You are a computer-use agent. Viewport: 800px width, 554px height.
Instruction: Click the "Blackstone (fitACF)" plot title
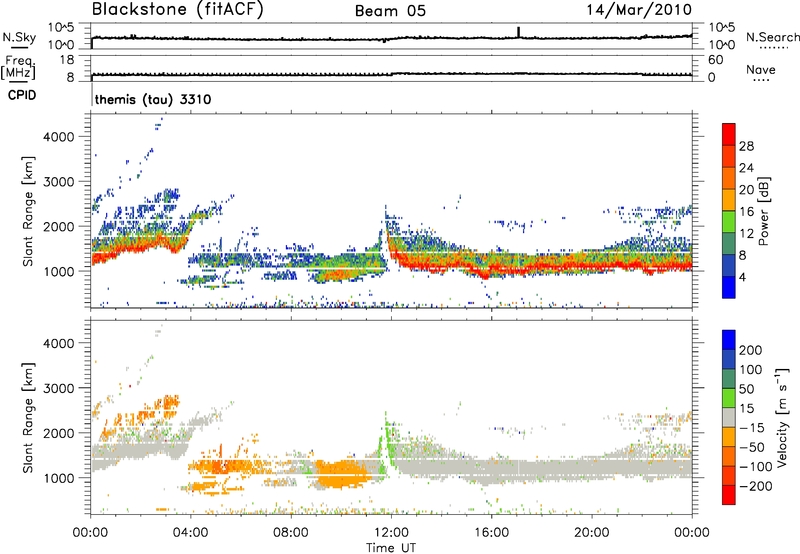pyautogui.click(x=178, y=9)
